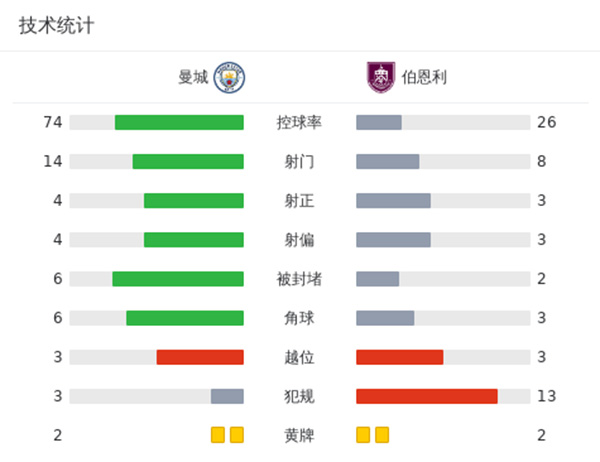This screenshot has height=462, width=600.
Task: Click Manchester City's first yellow card icon
Action: point(218,435)
